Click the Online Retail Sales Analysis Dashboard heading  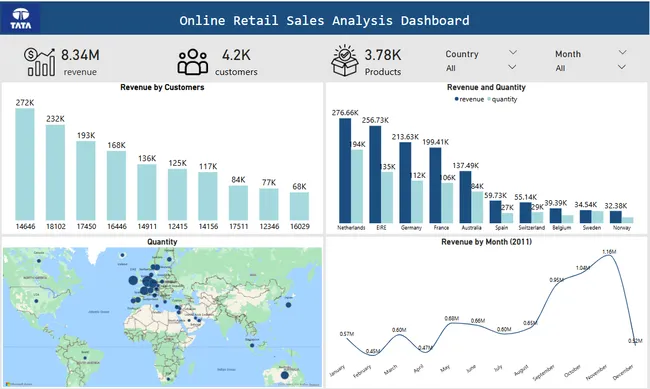[x=324, y=20]
